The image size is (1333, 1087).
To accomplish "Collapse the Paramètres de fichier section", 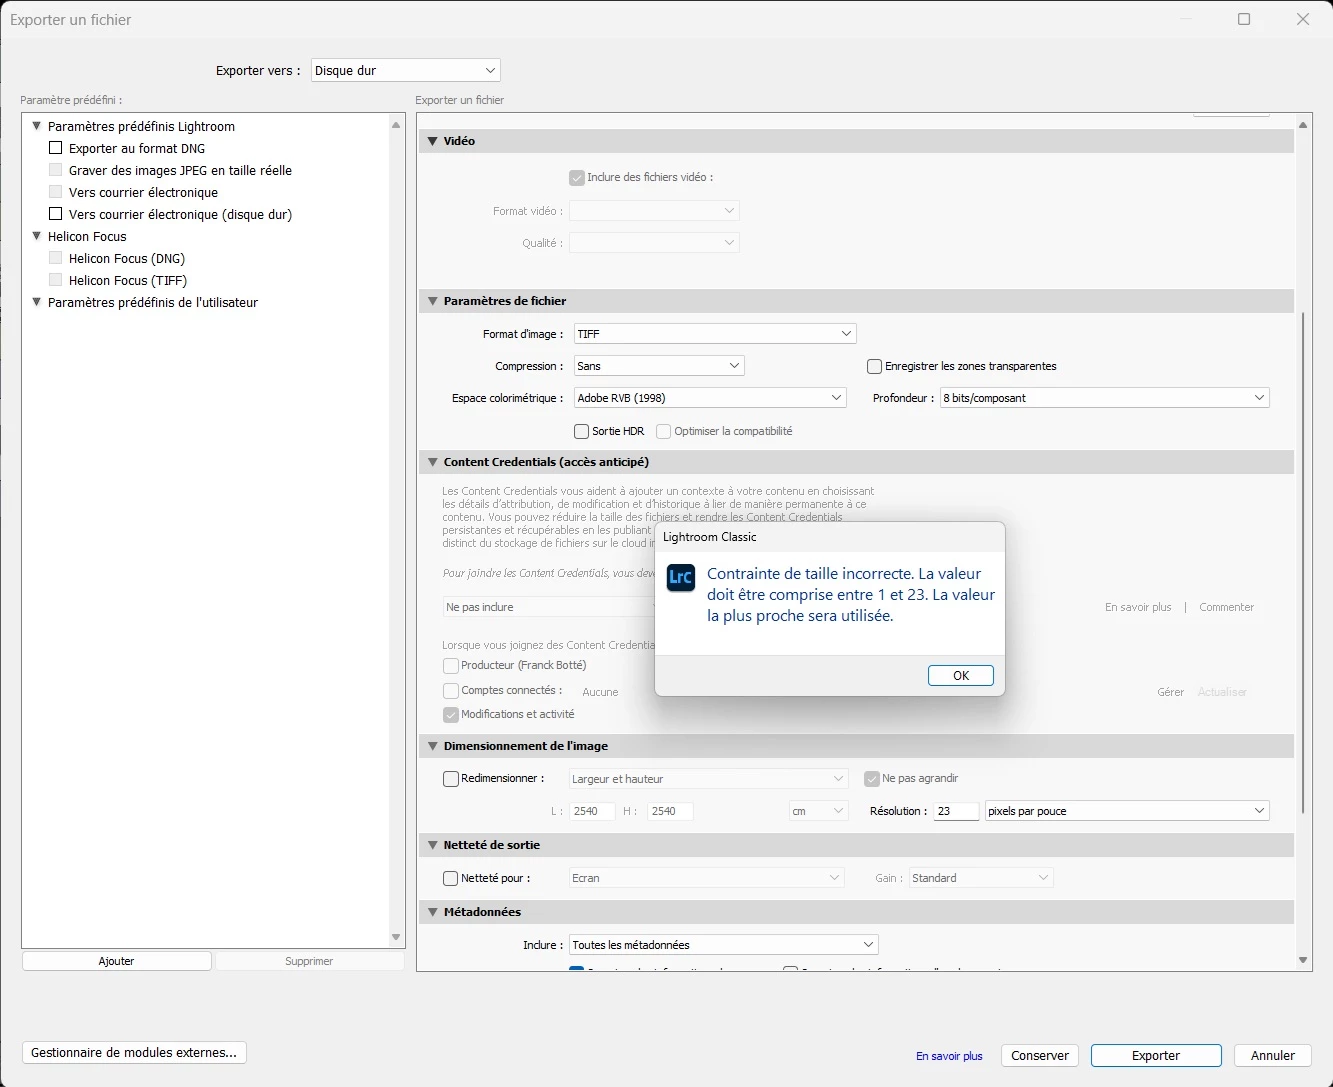I will coord(433,301).
